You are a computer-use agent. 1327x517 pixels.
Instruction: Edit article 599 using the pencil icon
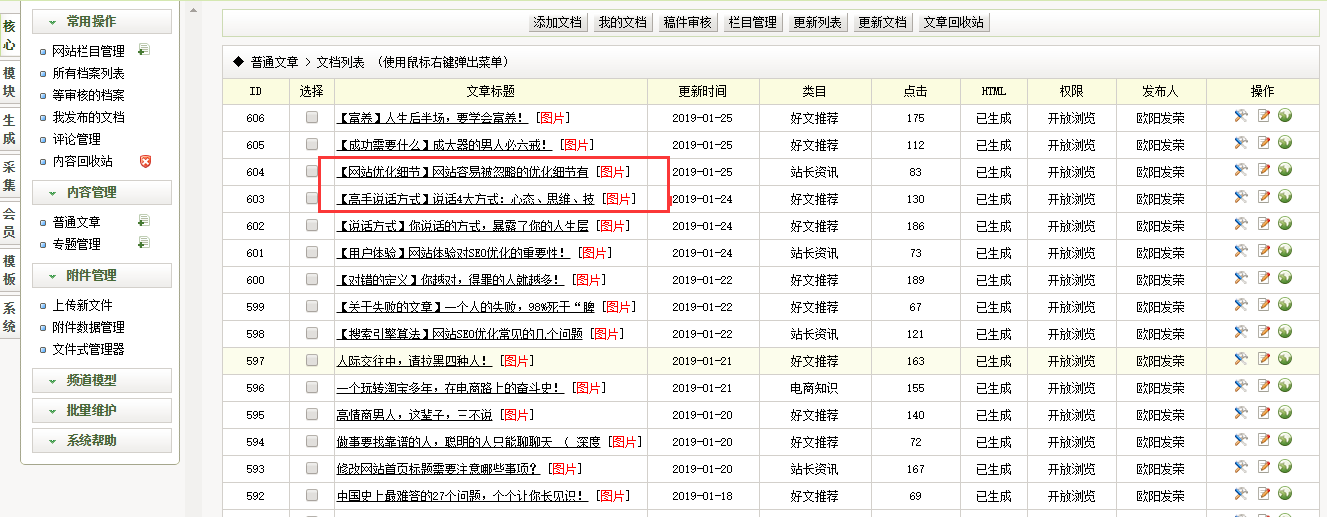pos(1264,305)
